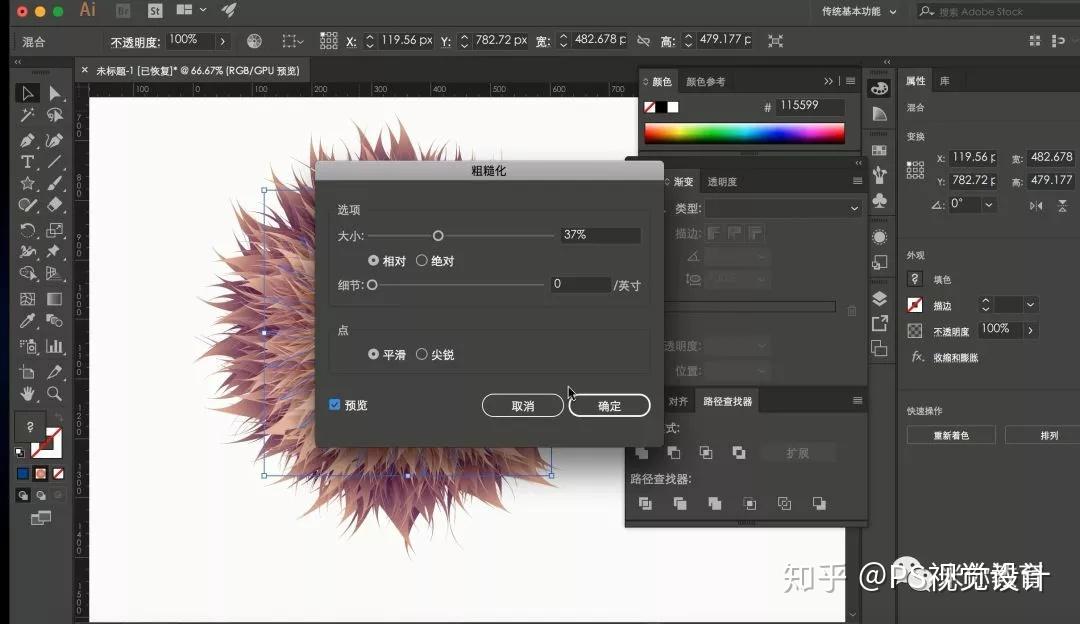Click the 大小 size slider handle
The height and width of the screenshot is (624, 1080).
click(x=438, y=236)
